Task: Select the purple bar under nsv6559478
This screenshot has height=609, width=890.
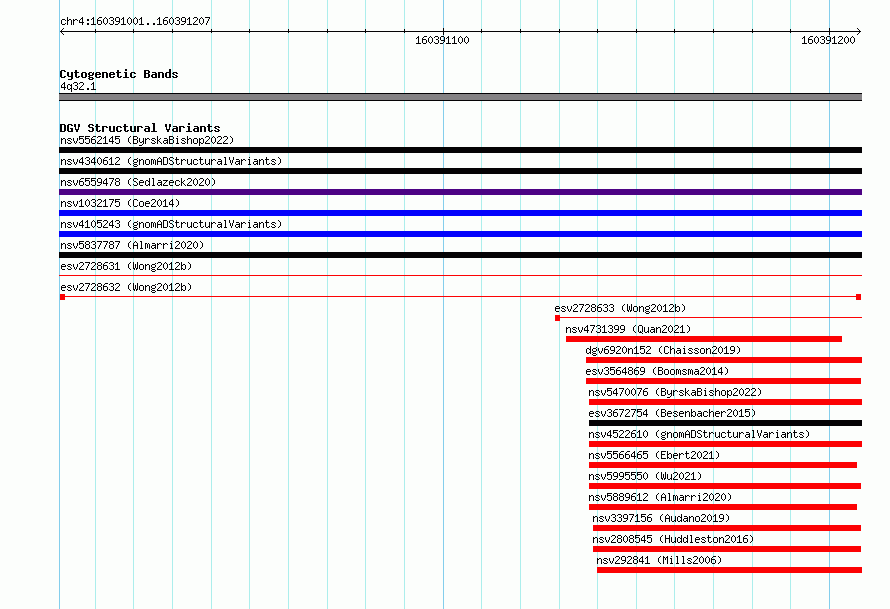Action: coord(460,192)
